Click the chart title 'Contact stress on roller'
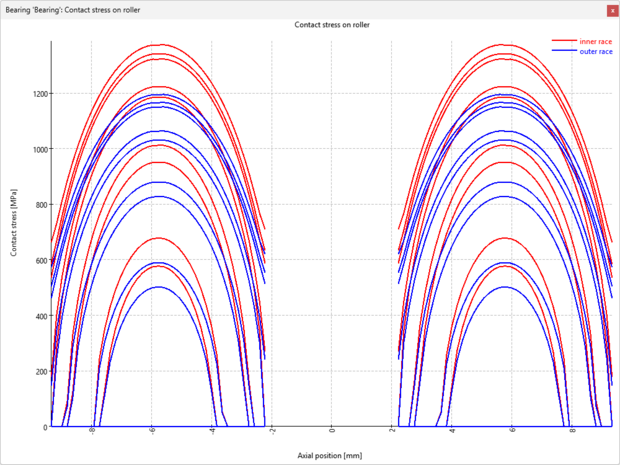The height and width of the screenshot is (465, 620). point(331,24)
